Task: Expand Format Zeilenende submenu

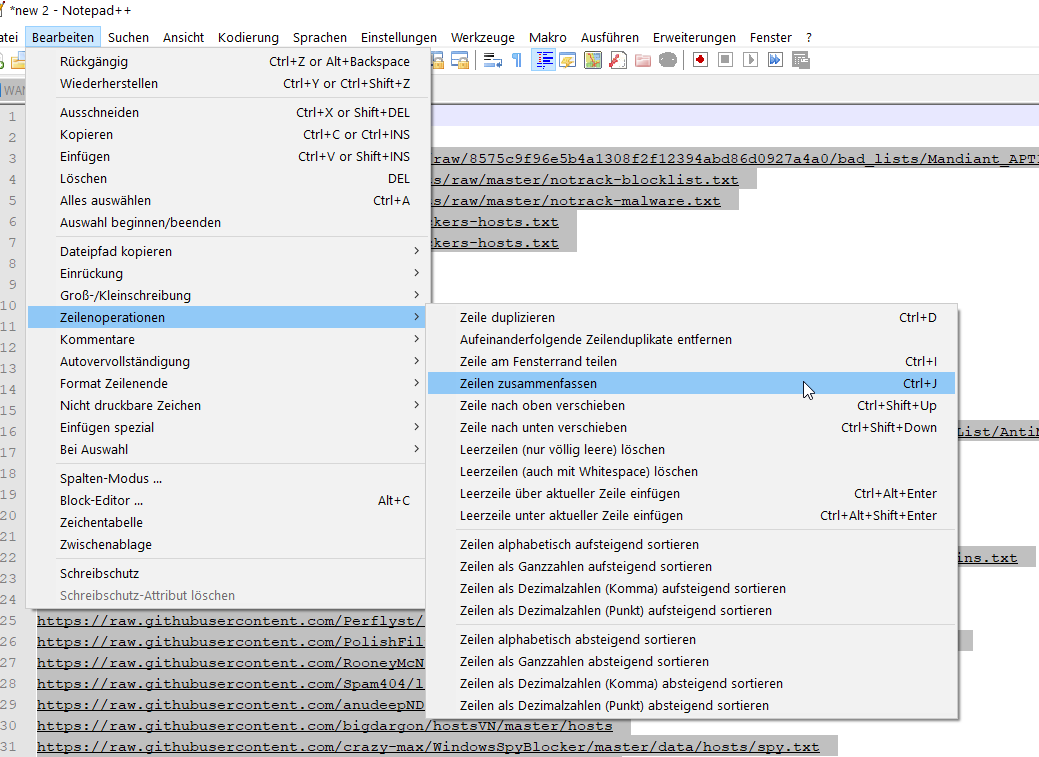Action: click(226, 383)
